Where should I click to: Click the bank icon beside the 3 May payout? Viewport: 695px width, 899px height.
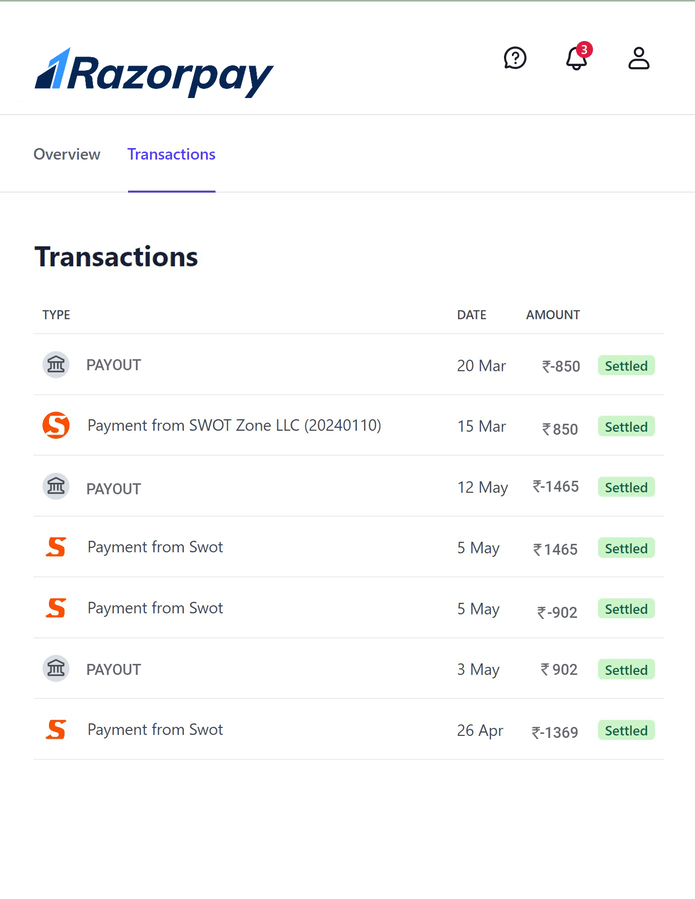(x=56, y=669)
